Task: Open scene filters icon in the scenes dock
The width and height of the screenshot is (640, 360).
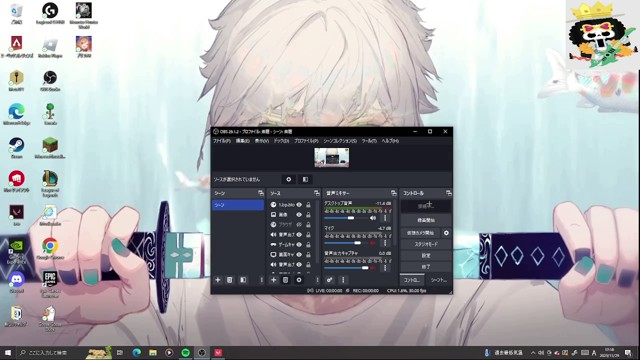Action: pos(243,280)
